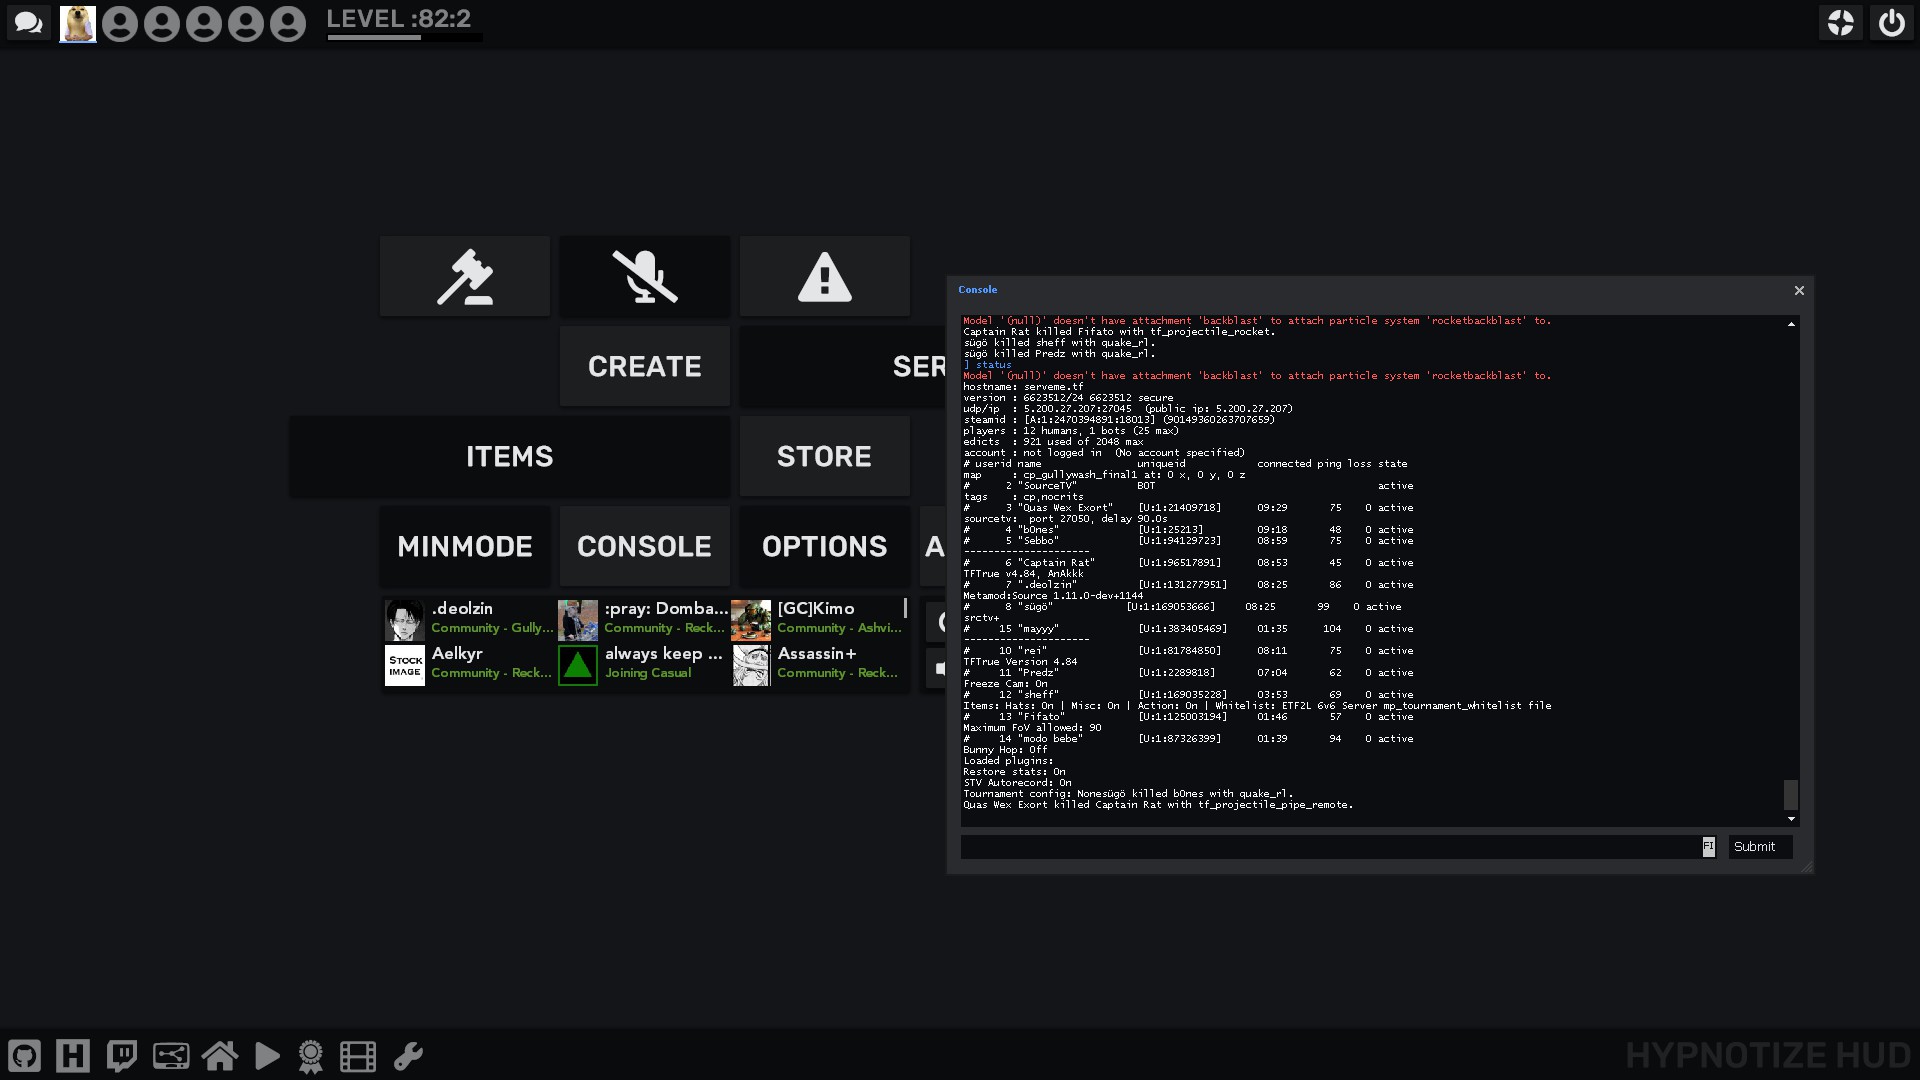Screen dimensions: 1920x1080
Task: Click the wrench tools icon
Action: click(408, 1056)
